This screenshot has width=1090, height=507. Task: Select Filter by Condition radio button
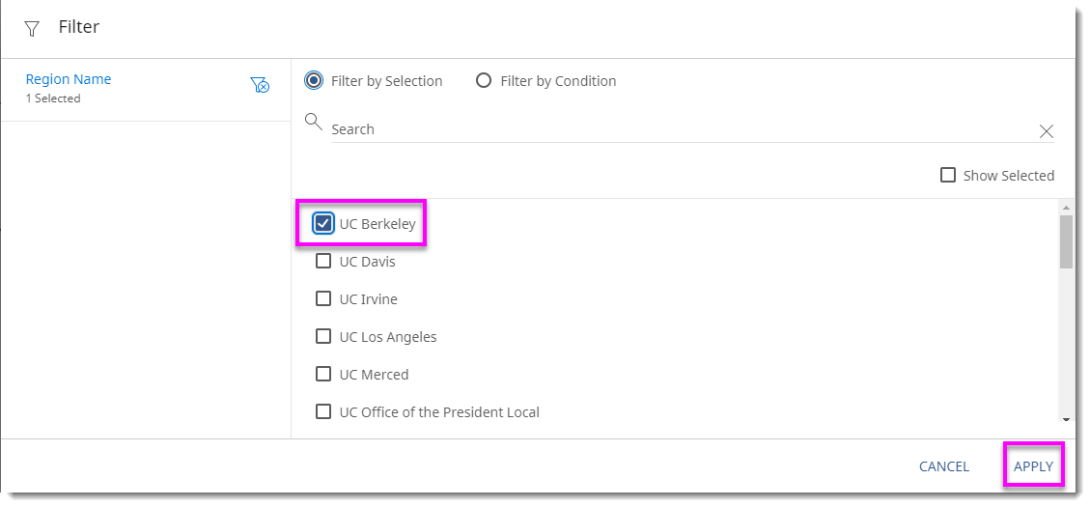[x=484, y=81]
